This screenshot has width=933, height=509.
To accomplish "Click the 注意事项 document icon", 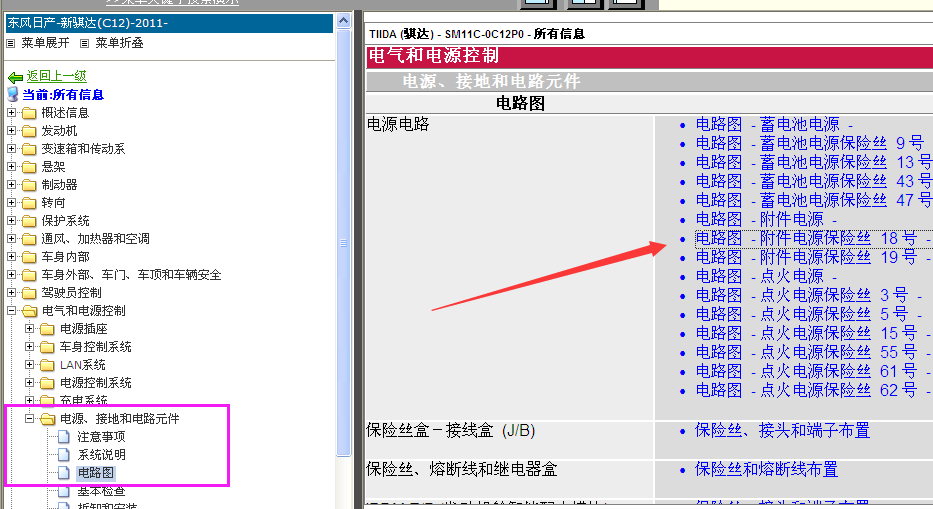I will pos(64,437).
